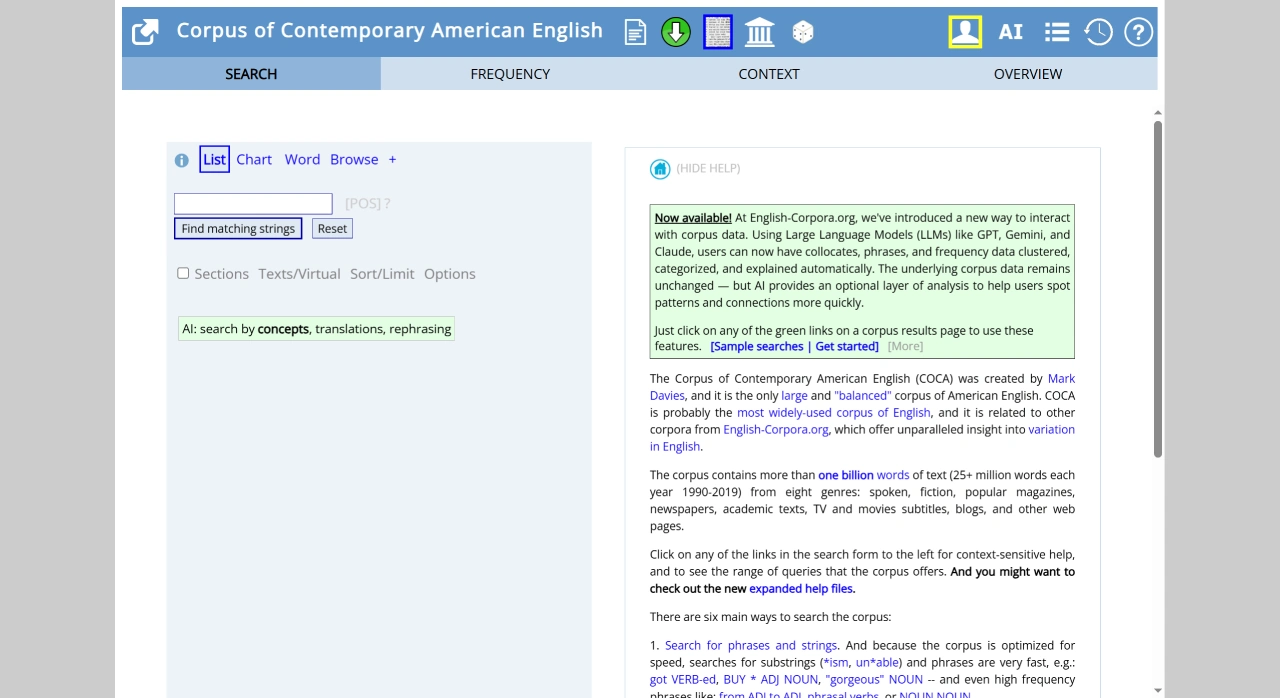Click the search word input field

[253, 204]
